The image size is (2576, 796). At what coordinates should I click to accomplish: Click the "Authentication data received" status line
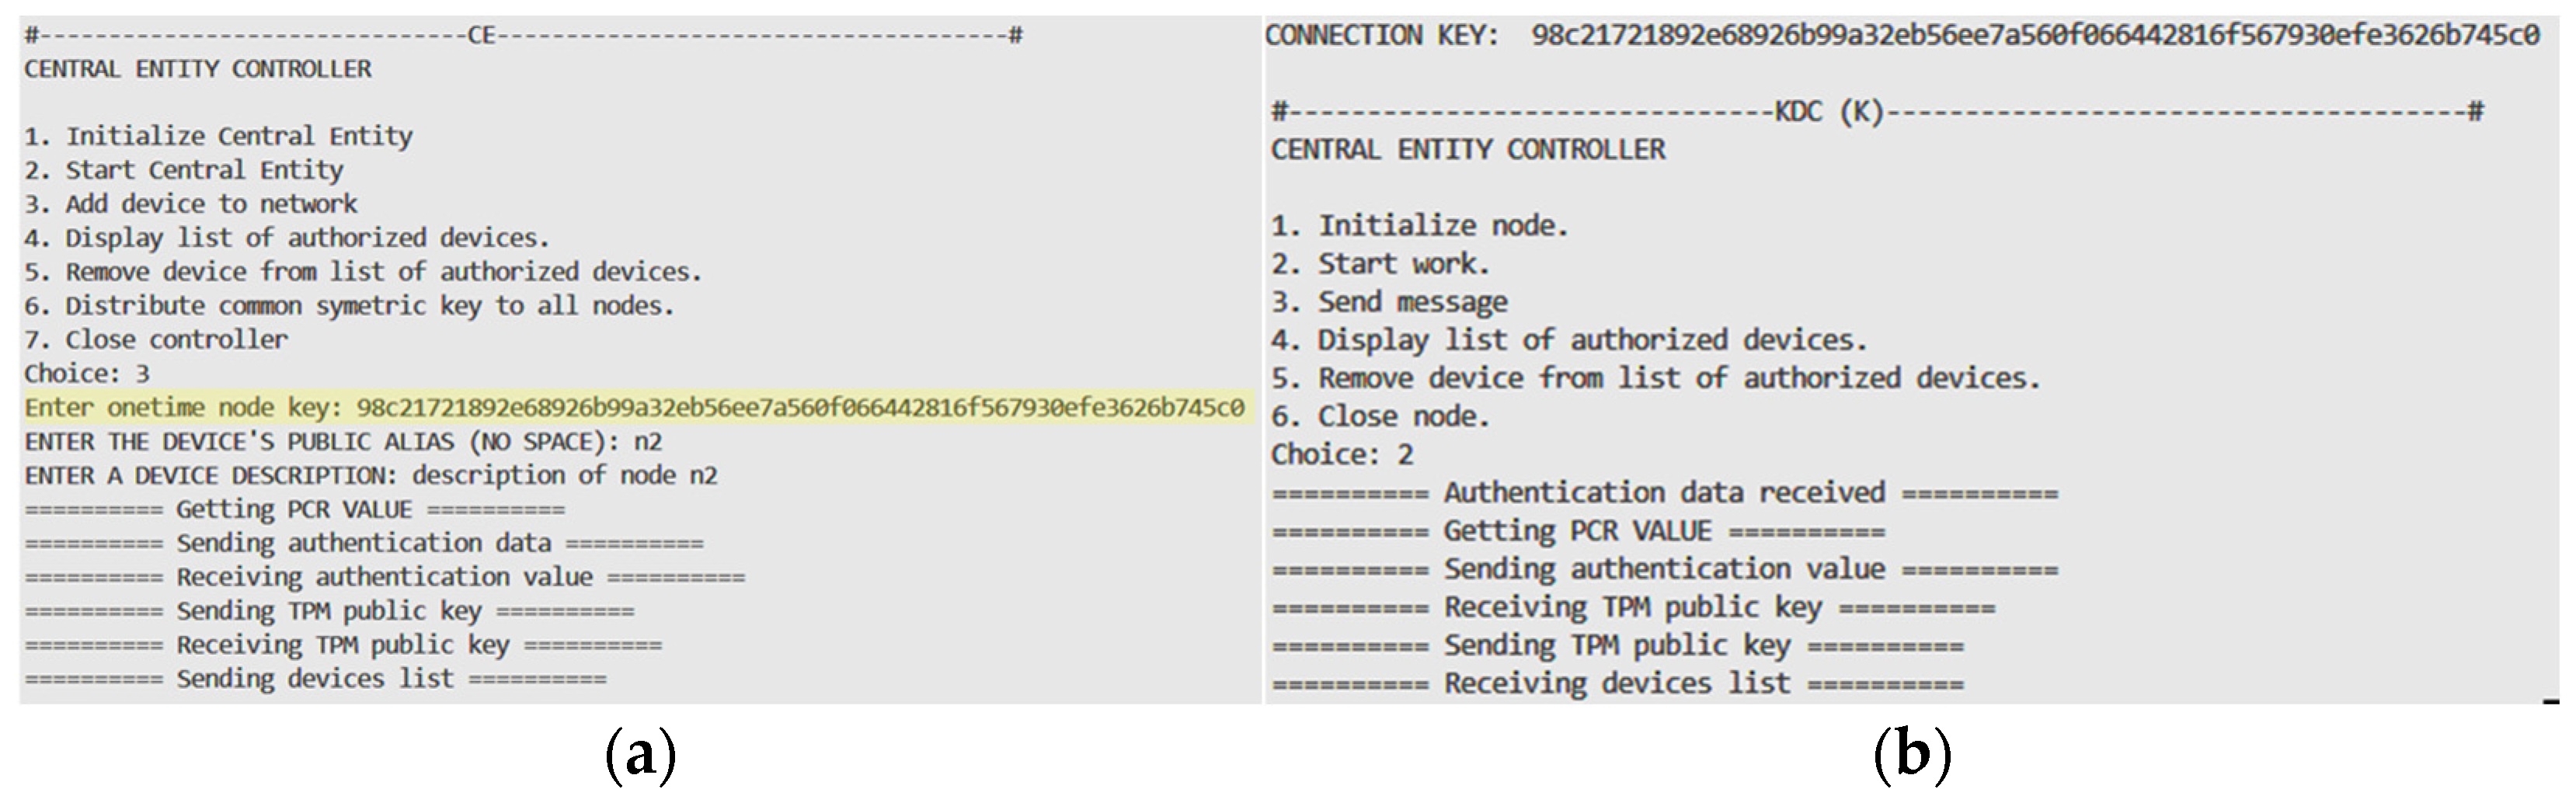pyautogui.click(x=1664, y=493)
